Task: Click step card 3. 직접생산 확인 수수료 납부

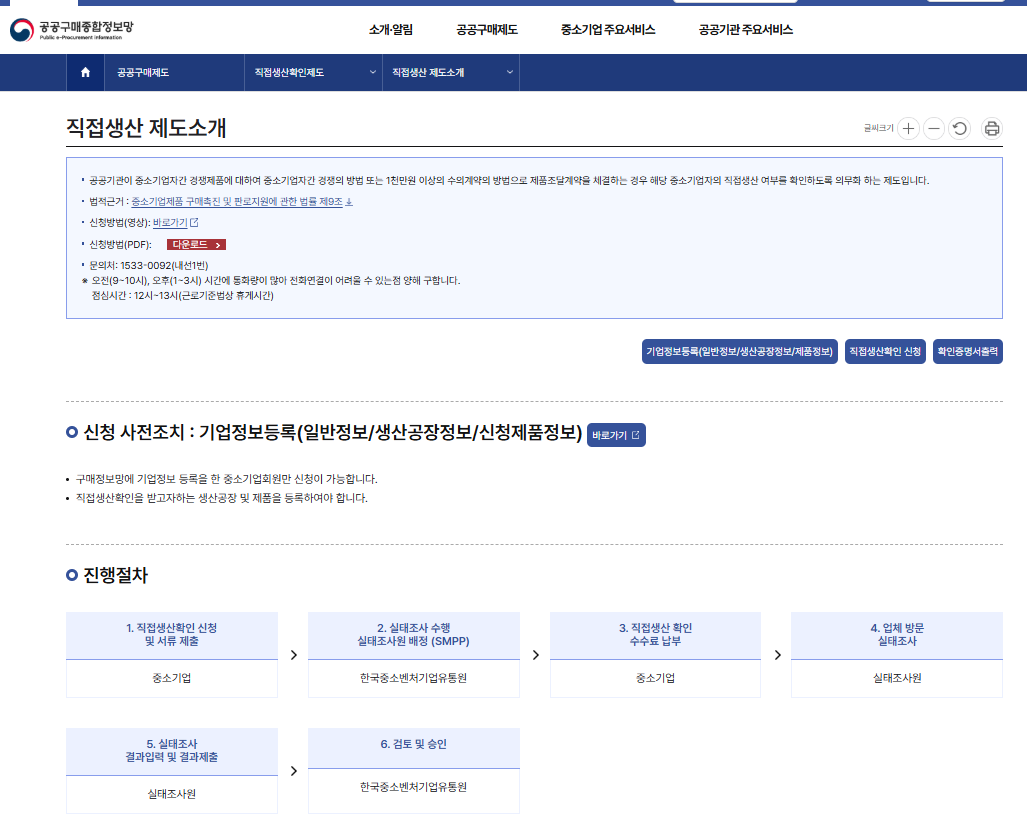Action: tap(655, 655)
